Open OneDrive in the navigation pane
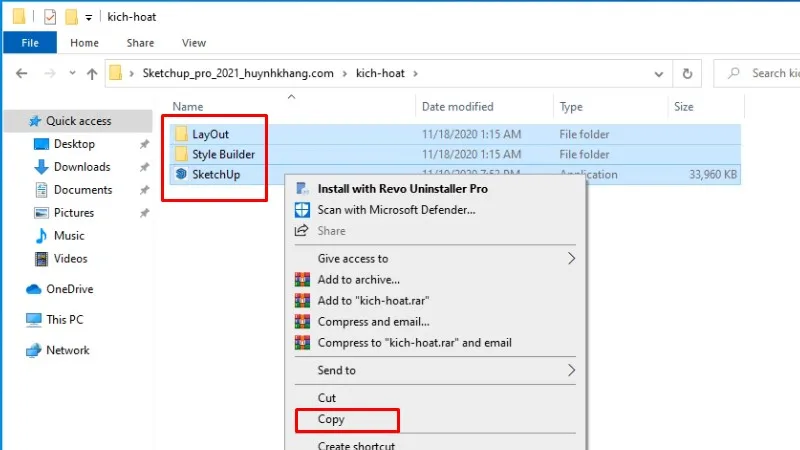 point(68,289)
